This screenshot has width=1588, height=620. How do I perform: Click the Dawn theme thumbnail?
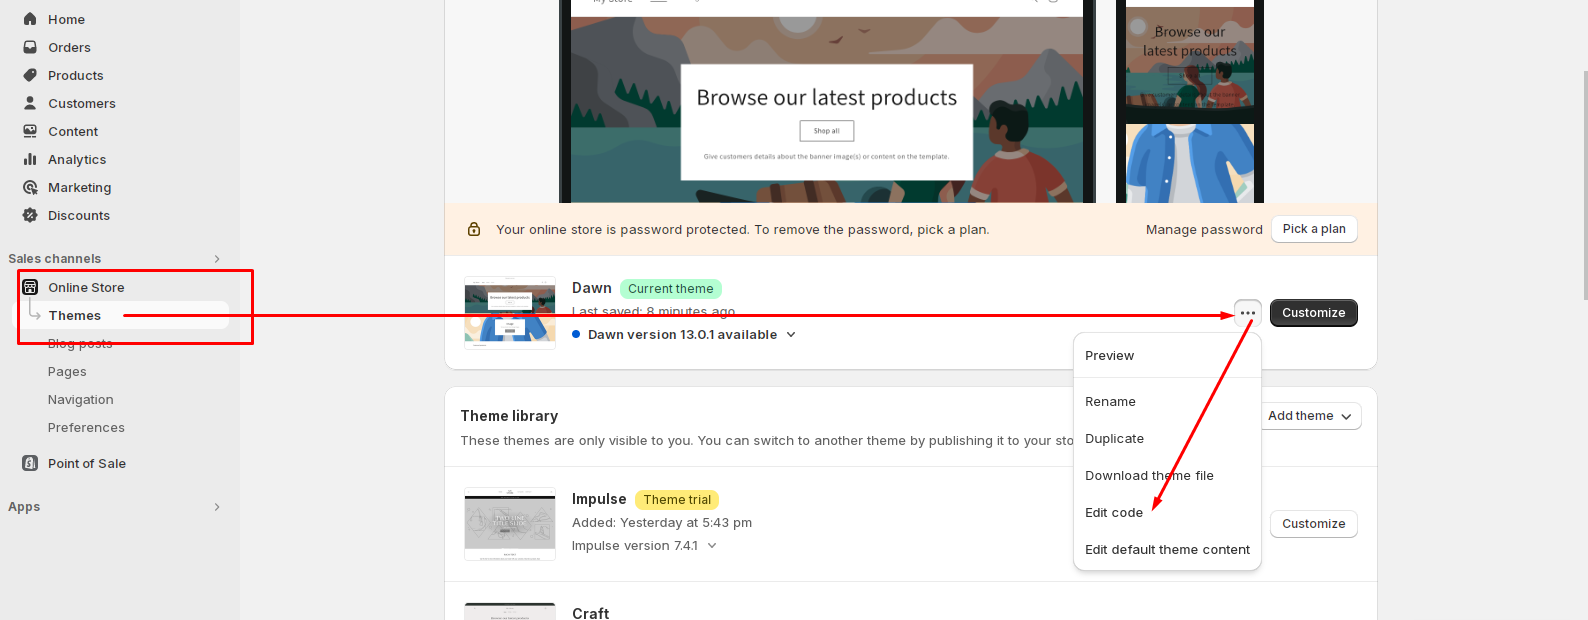(510, 313)
